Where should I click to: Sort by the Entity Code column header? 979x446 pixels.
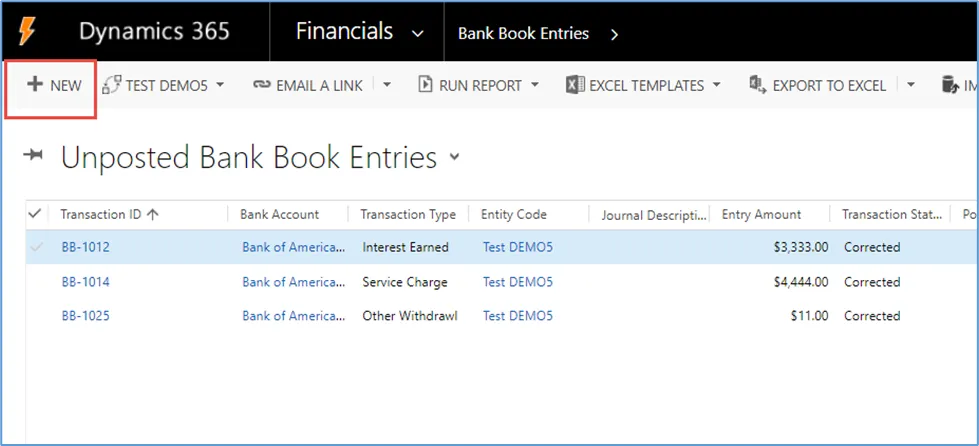click(513, 214)
